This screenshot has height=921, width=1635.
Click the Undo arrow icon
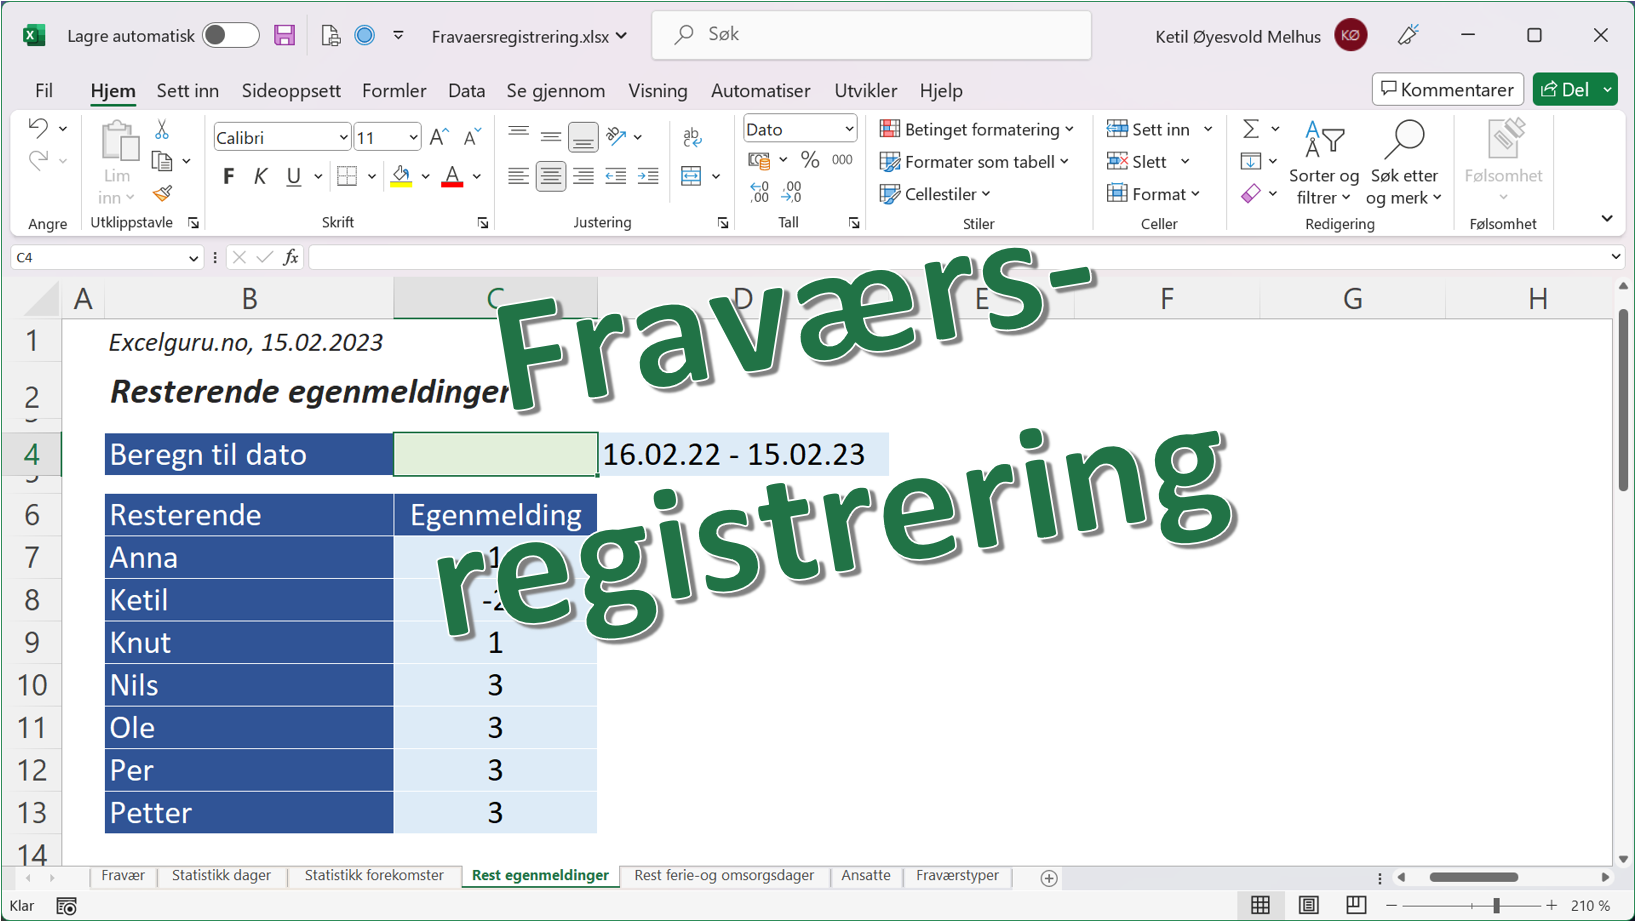click(38, 128)
